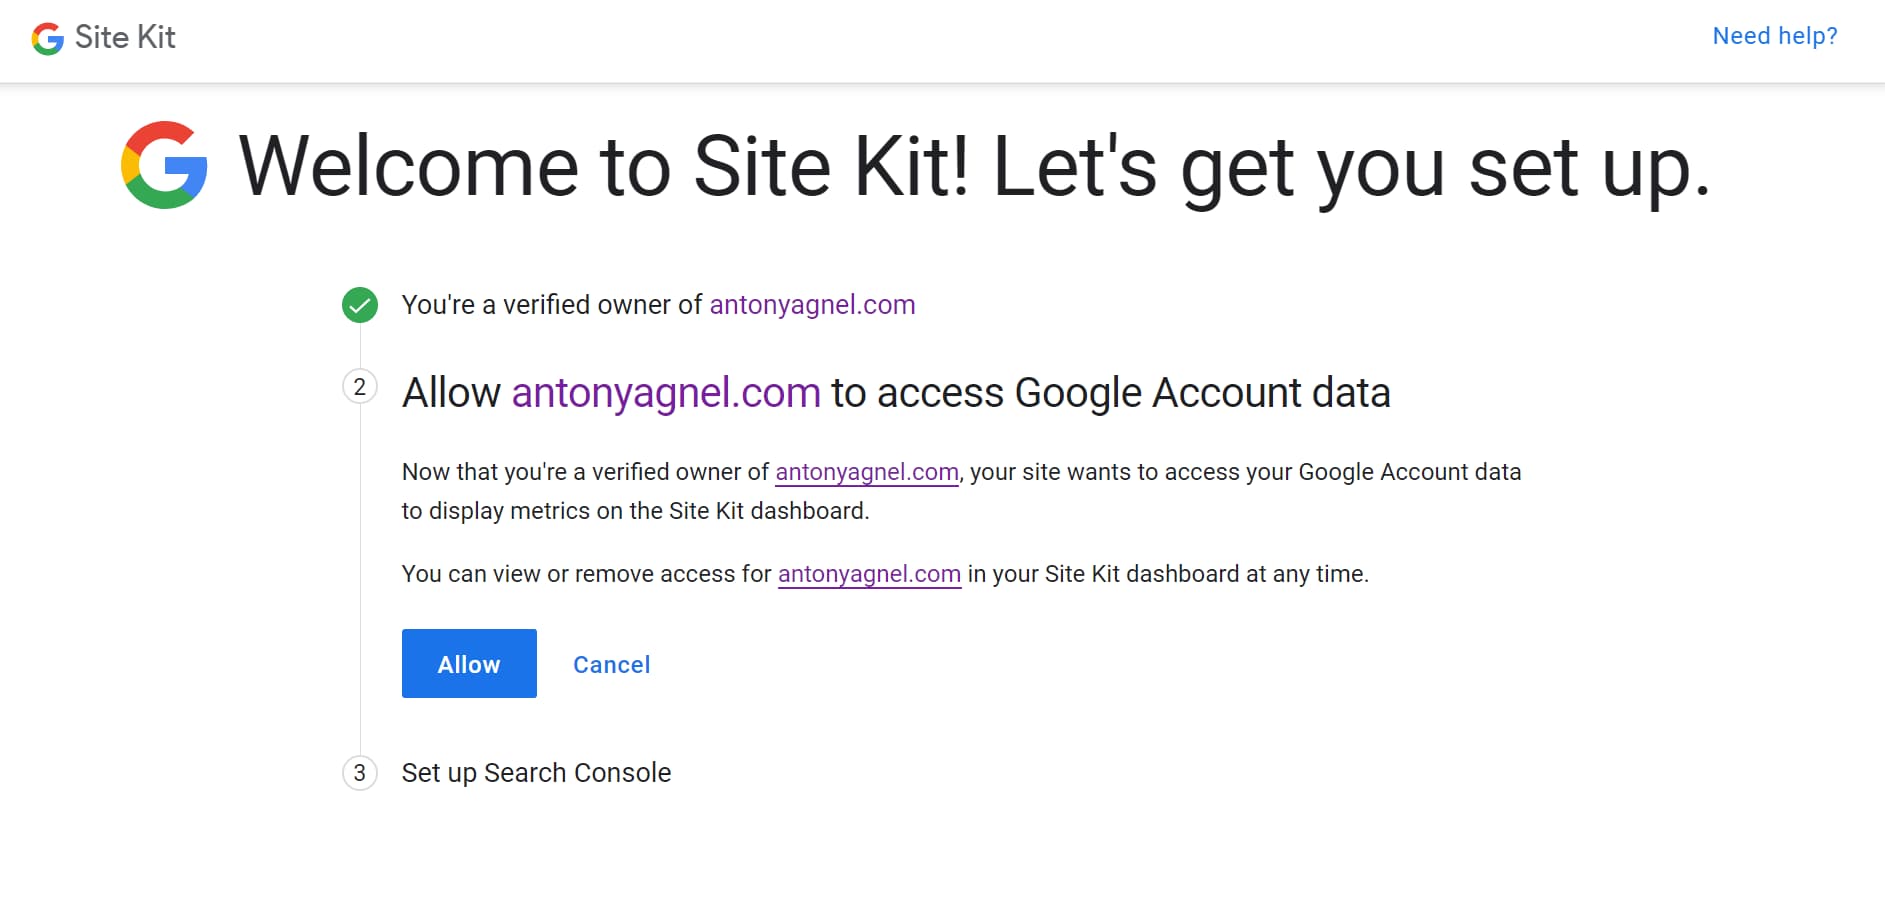The height and width of the screenshot is (897, 1885).
Task: Open the Need help? link
Action: [x=1774, y=36]
